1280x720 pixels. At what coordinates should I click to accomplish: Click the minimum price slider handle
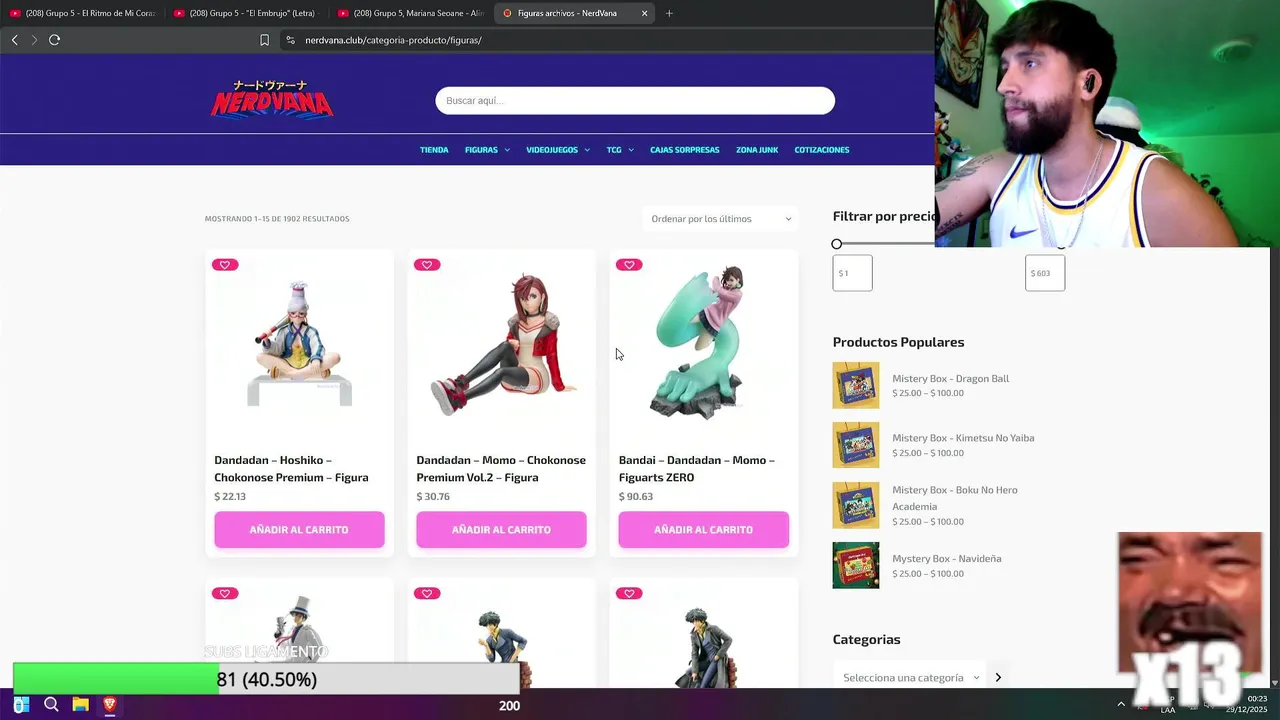tap(837, 244)
